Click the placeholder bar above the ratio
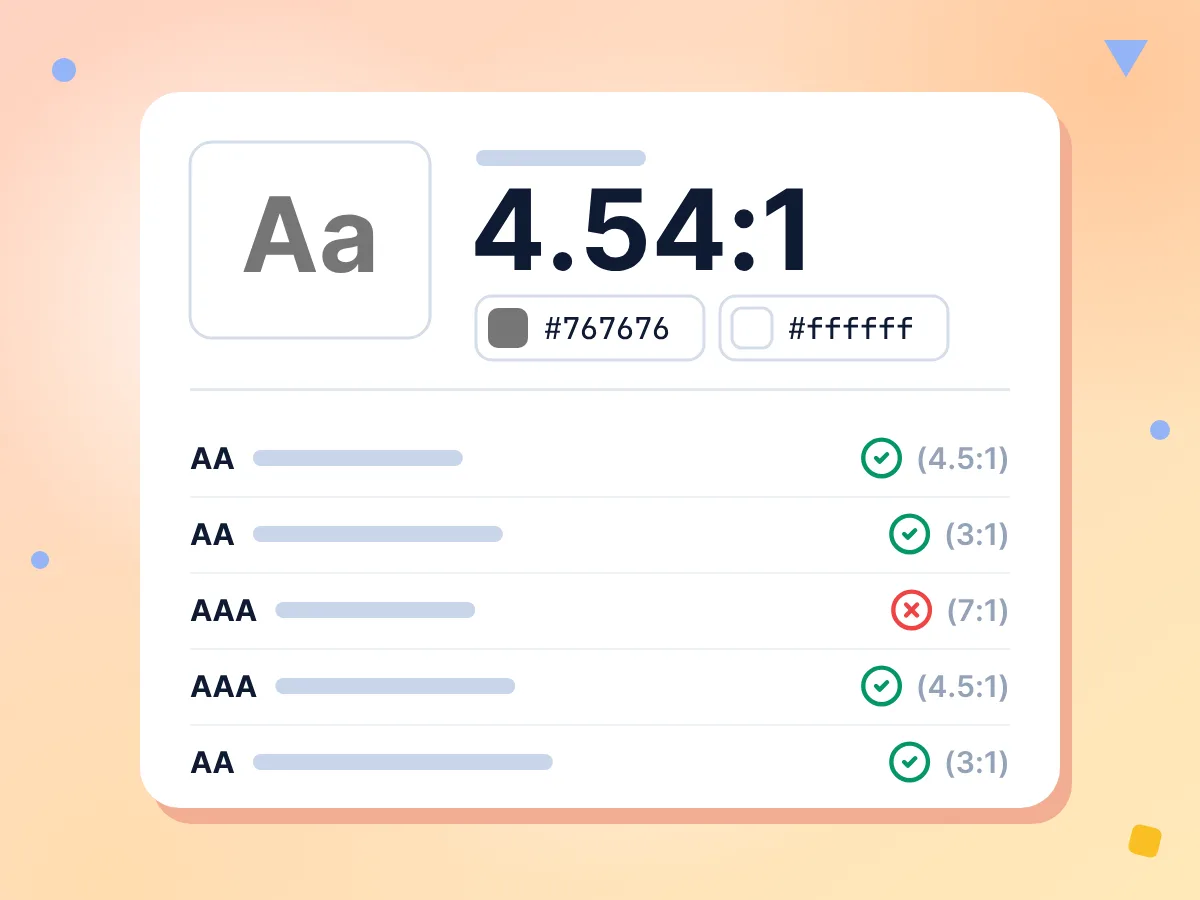 pyautogui.click(x=561, y=158)
